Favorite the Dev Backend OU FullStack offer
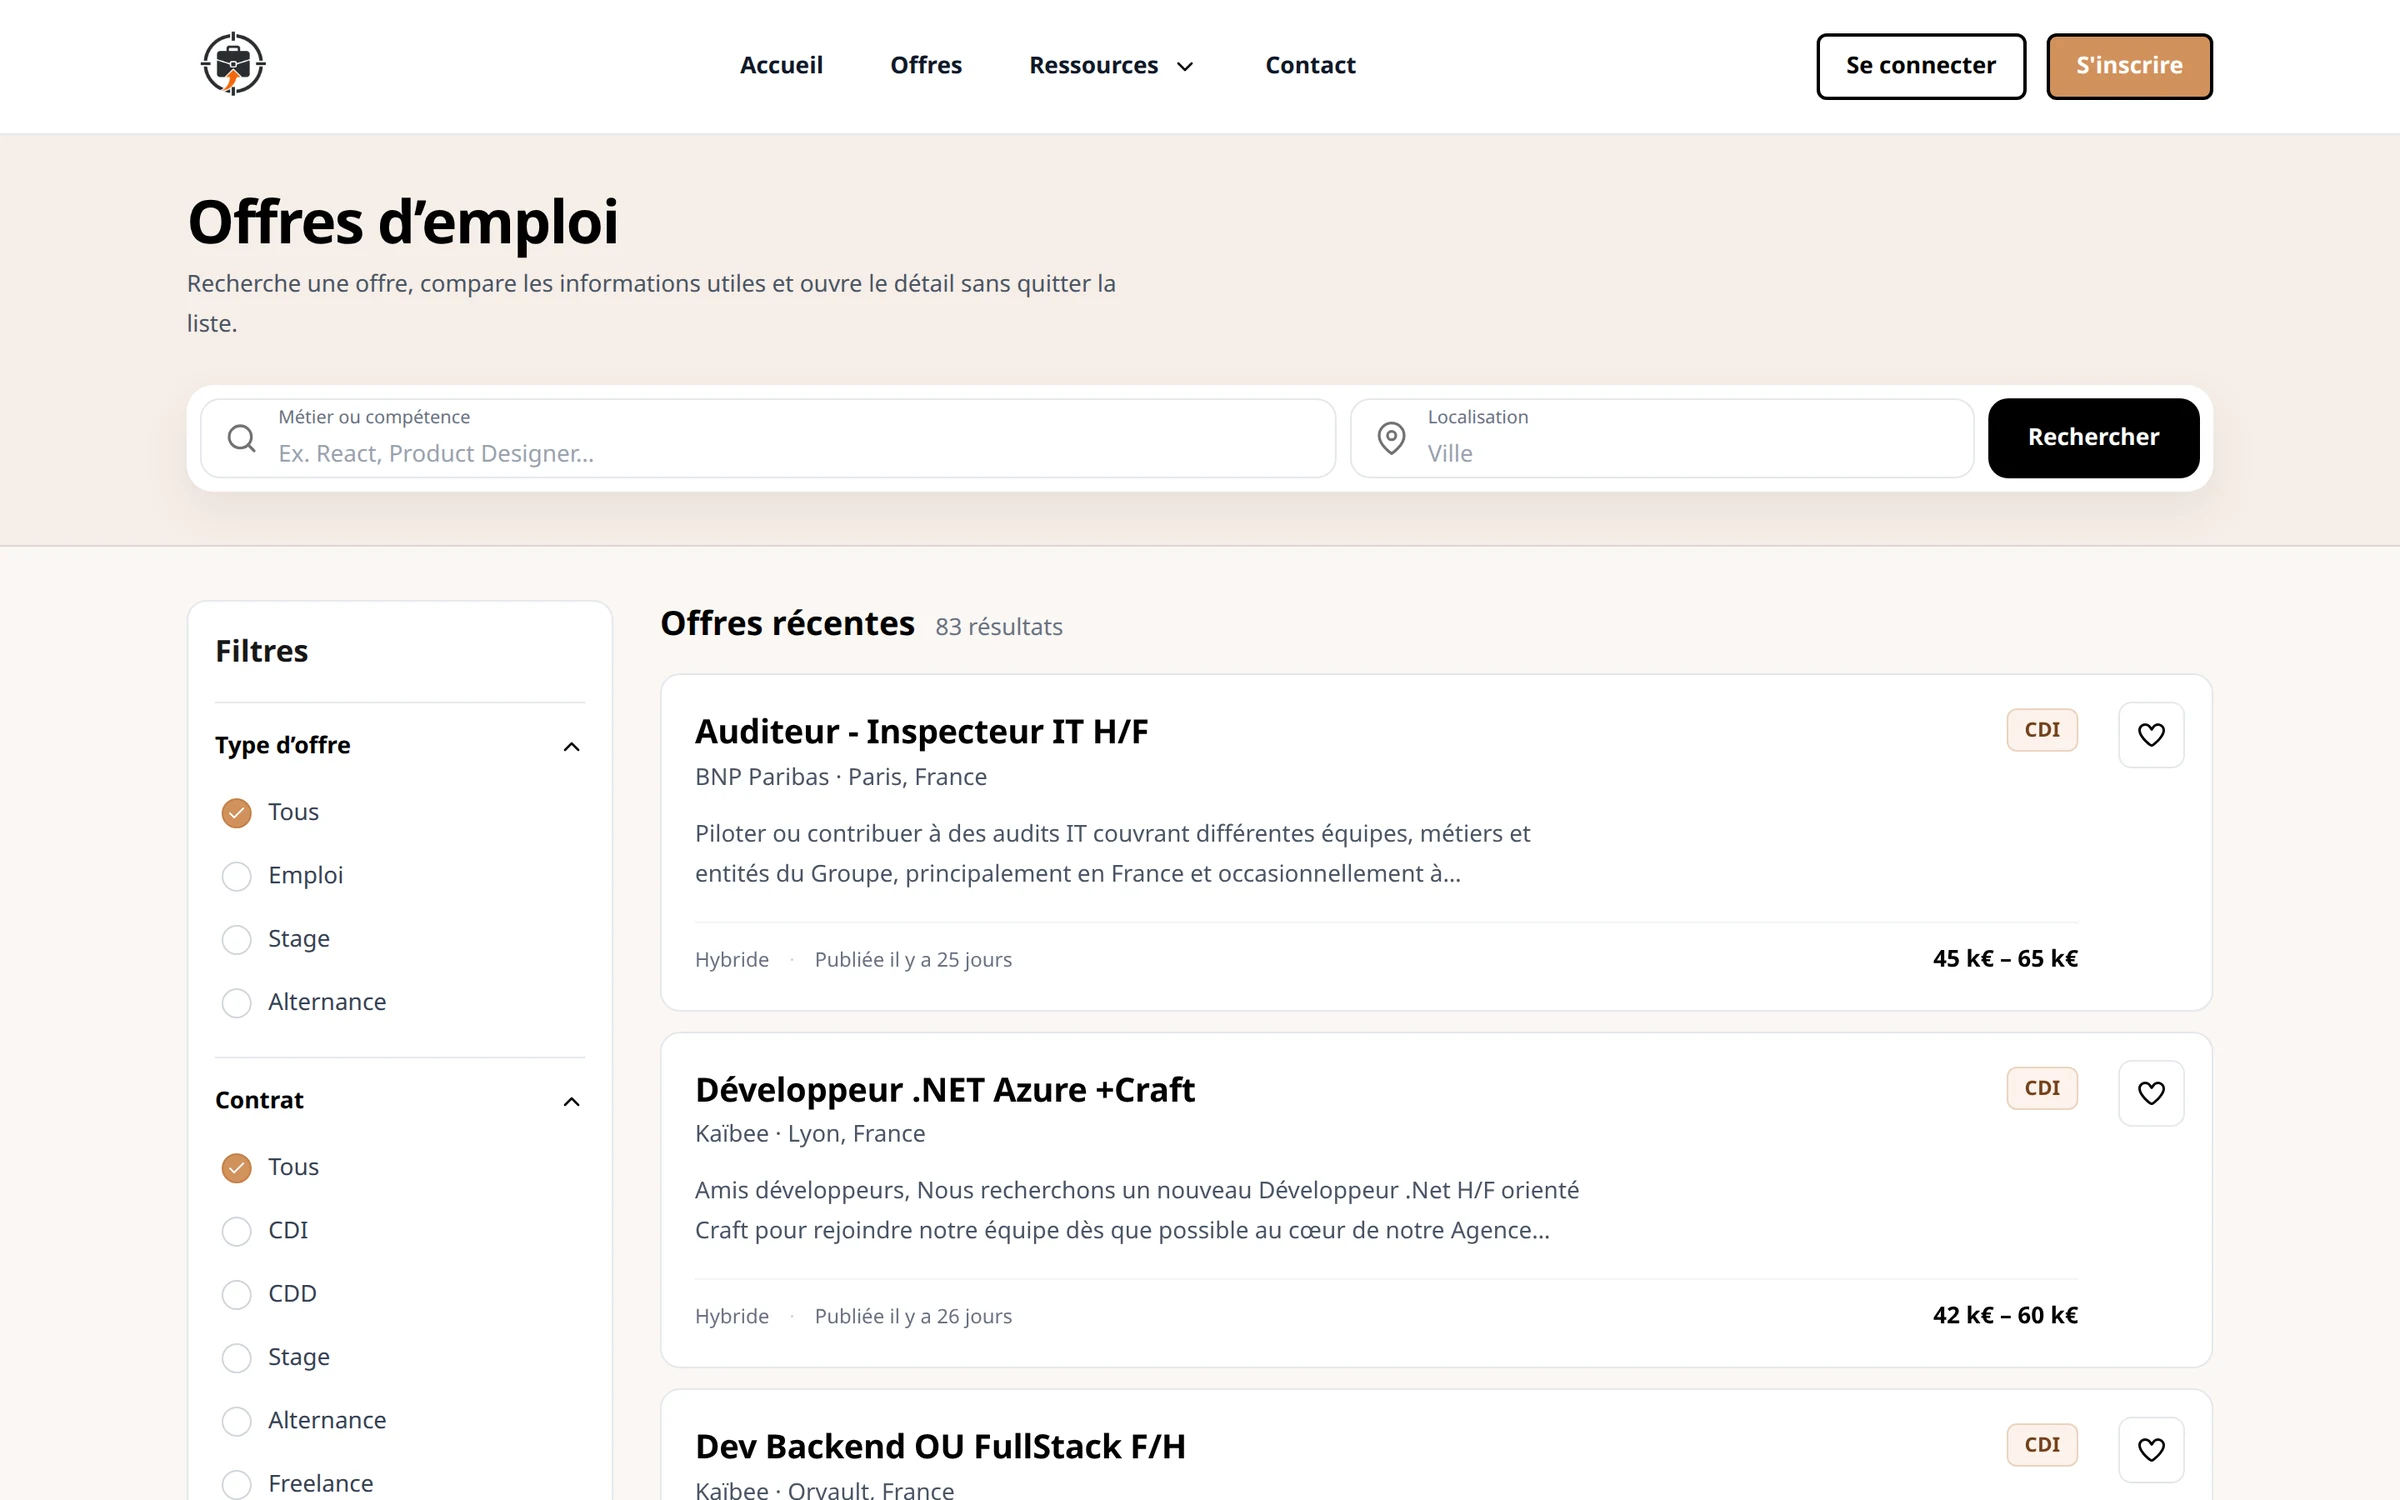 2150,1450
